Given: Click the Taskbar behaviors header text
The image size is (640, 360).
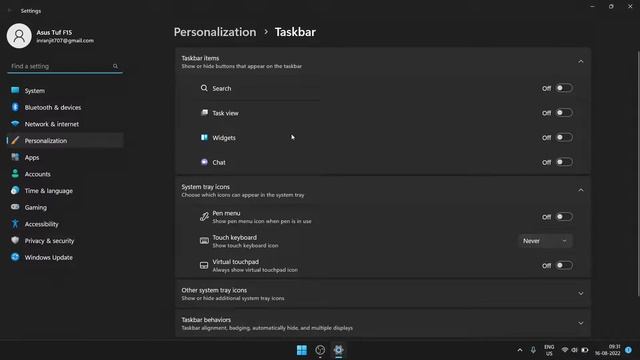Looking at the screenshot, I should coord(206,320).
